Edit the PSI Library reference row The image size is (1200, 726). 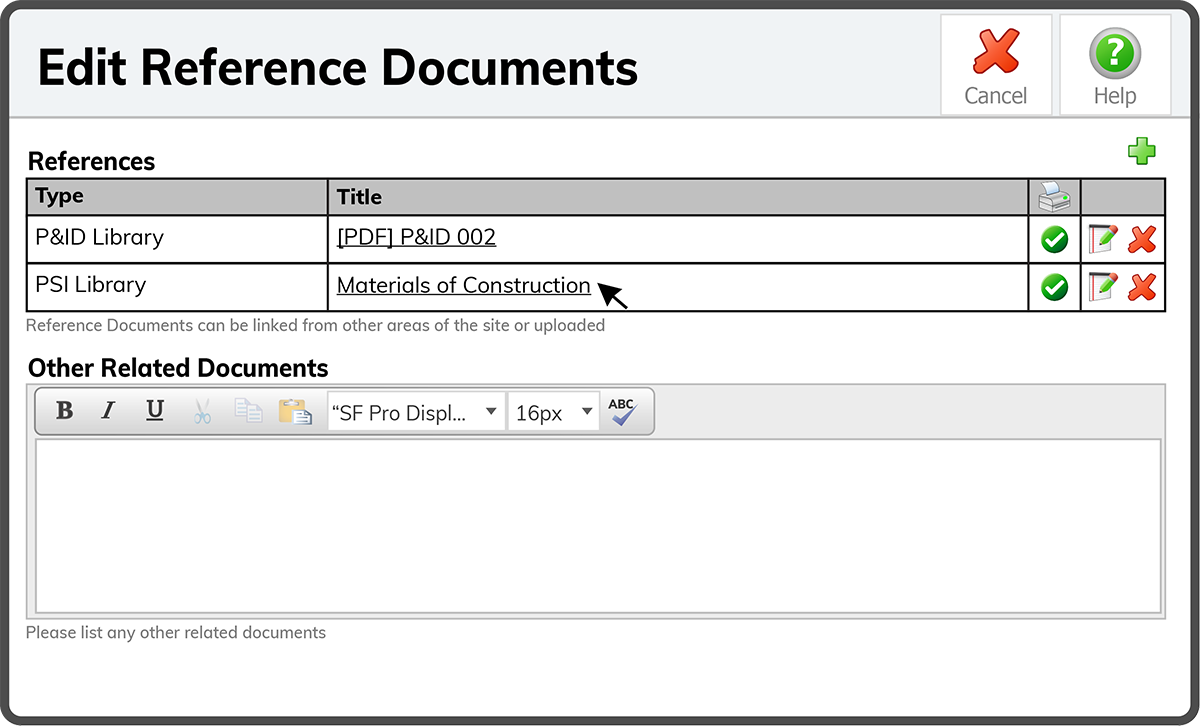(x=1102, y=287)
